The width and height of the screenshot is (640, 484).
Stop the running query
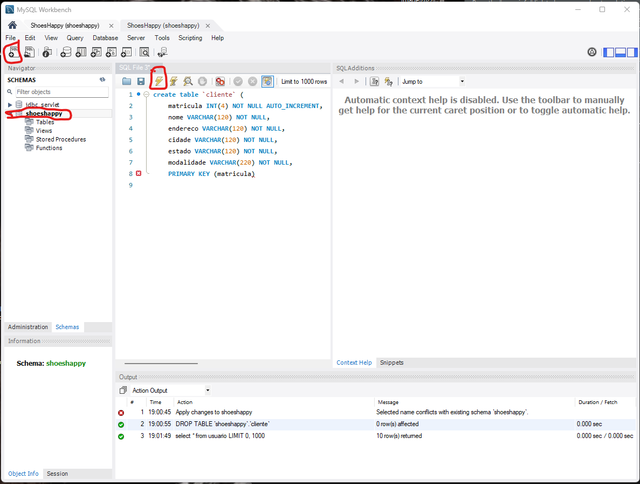click(x=202, y=82)
